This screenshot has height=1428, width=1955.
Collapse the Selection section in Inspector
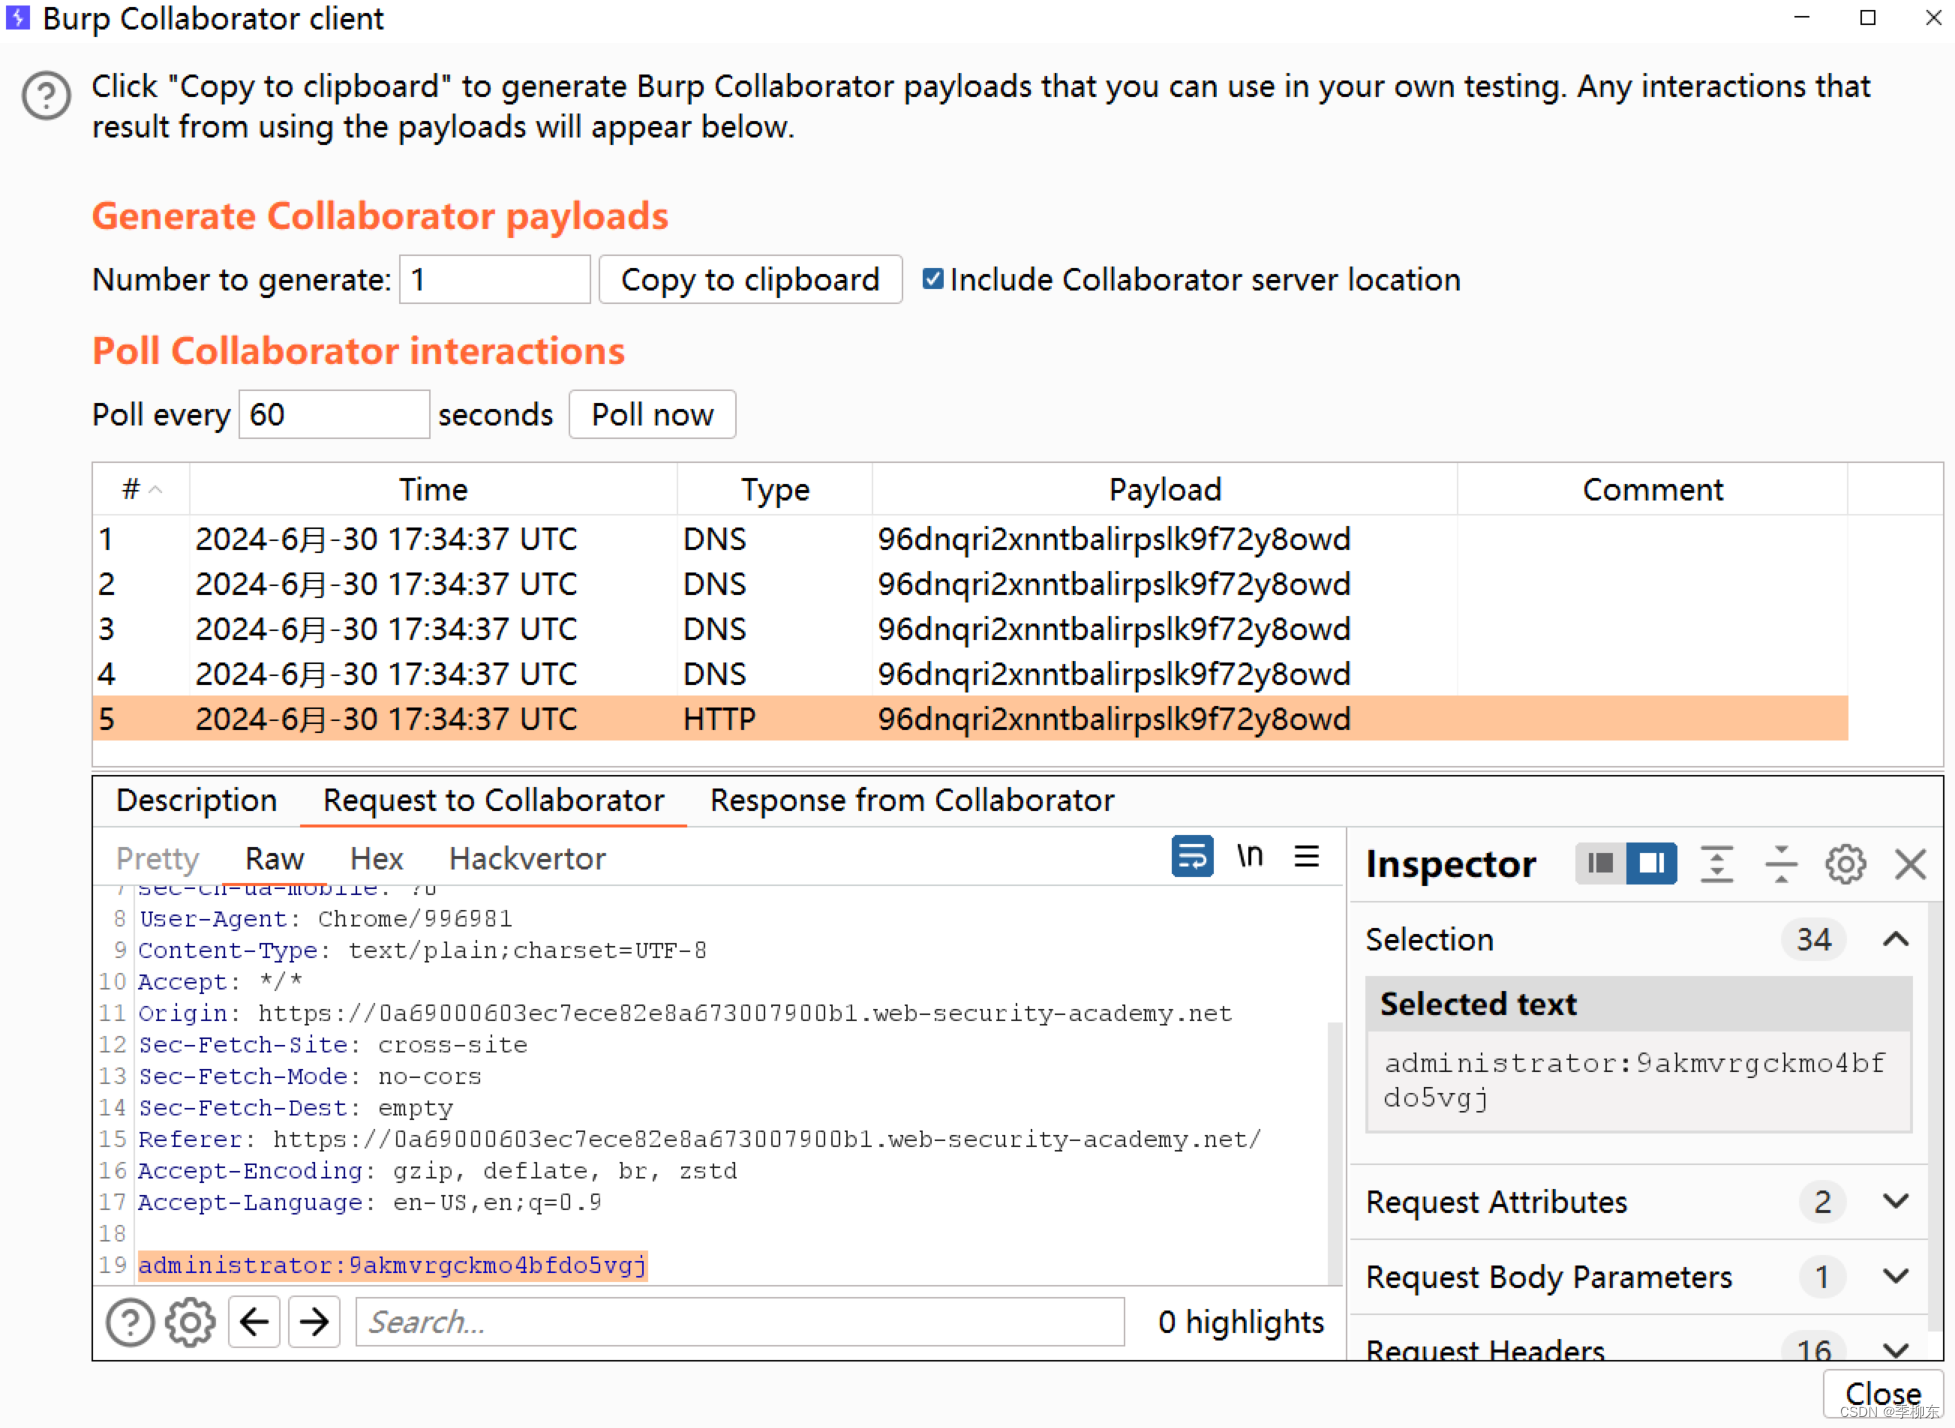(1896, 939)
